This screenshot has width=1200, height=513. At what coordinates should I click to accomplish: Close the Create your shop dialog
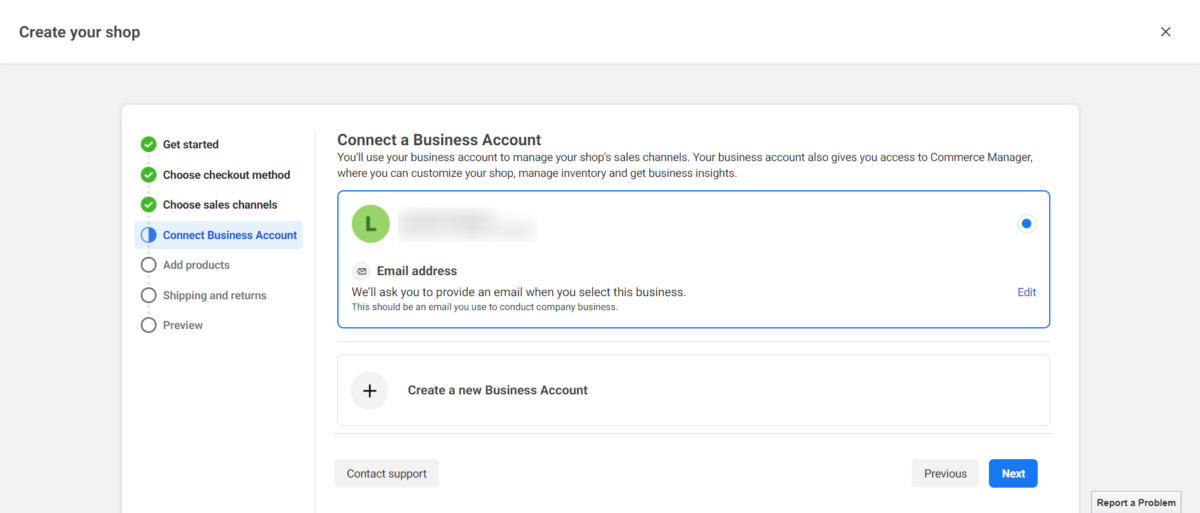point(1165,32)
